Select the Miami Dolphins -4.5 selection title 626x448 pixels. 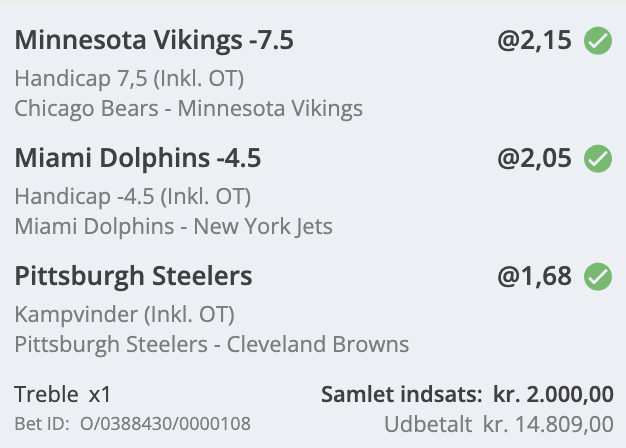[138, 158]
